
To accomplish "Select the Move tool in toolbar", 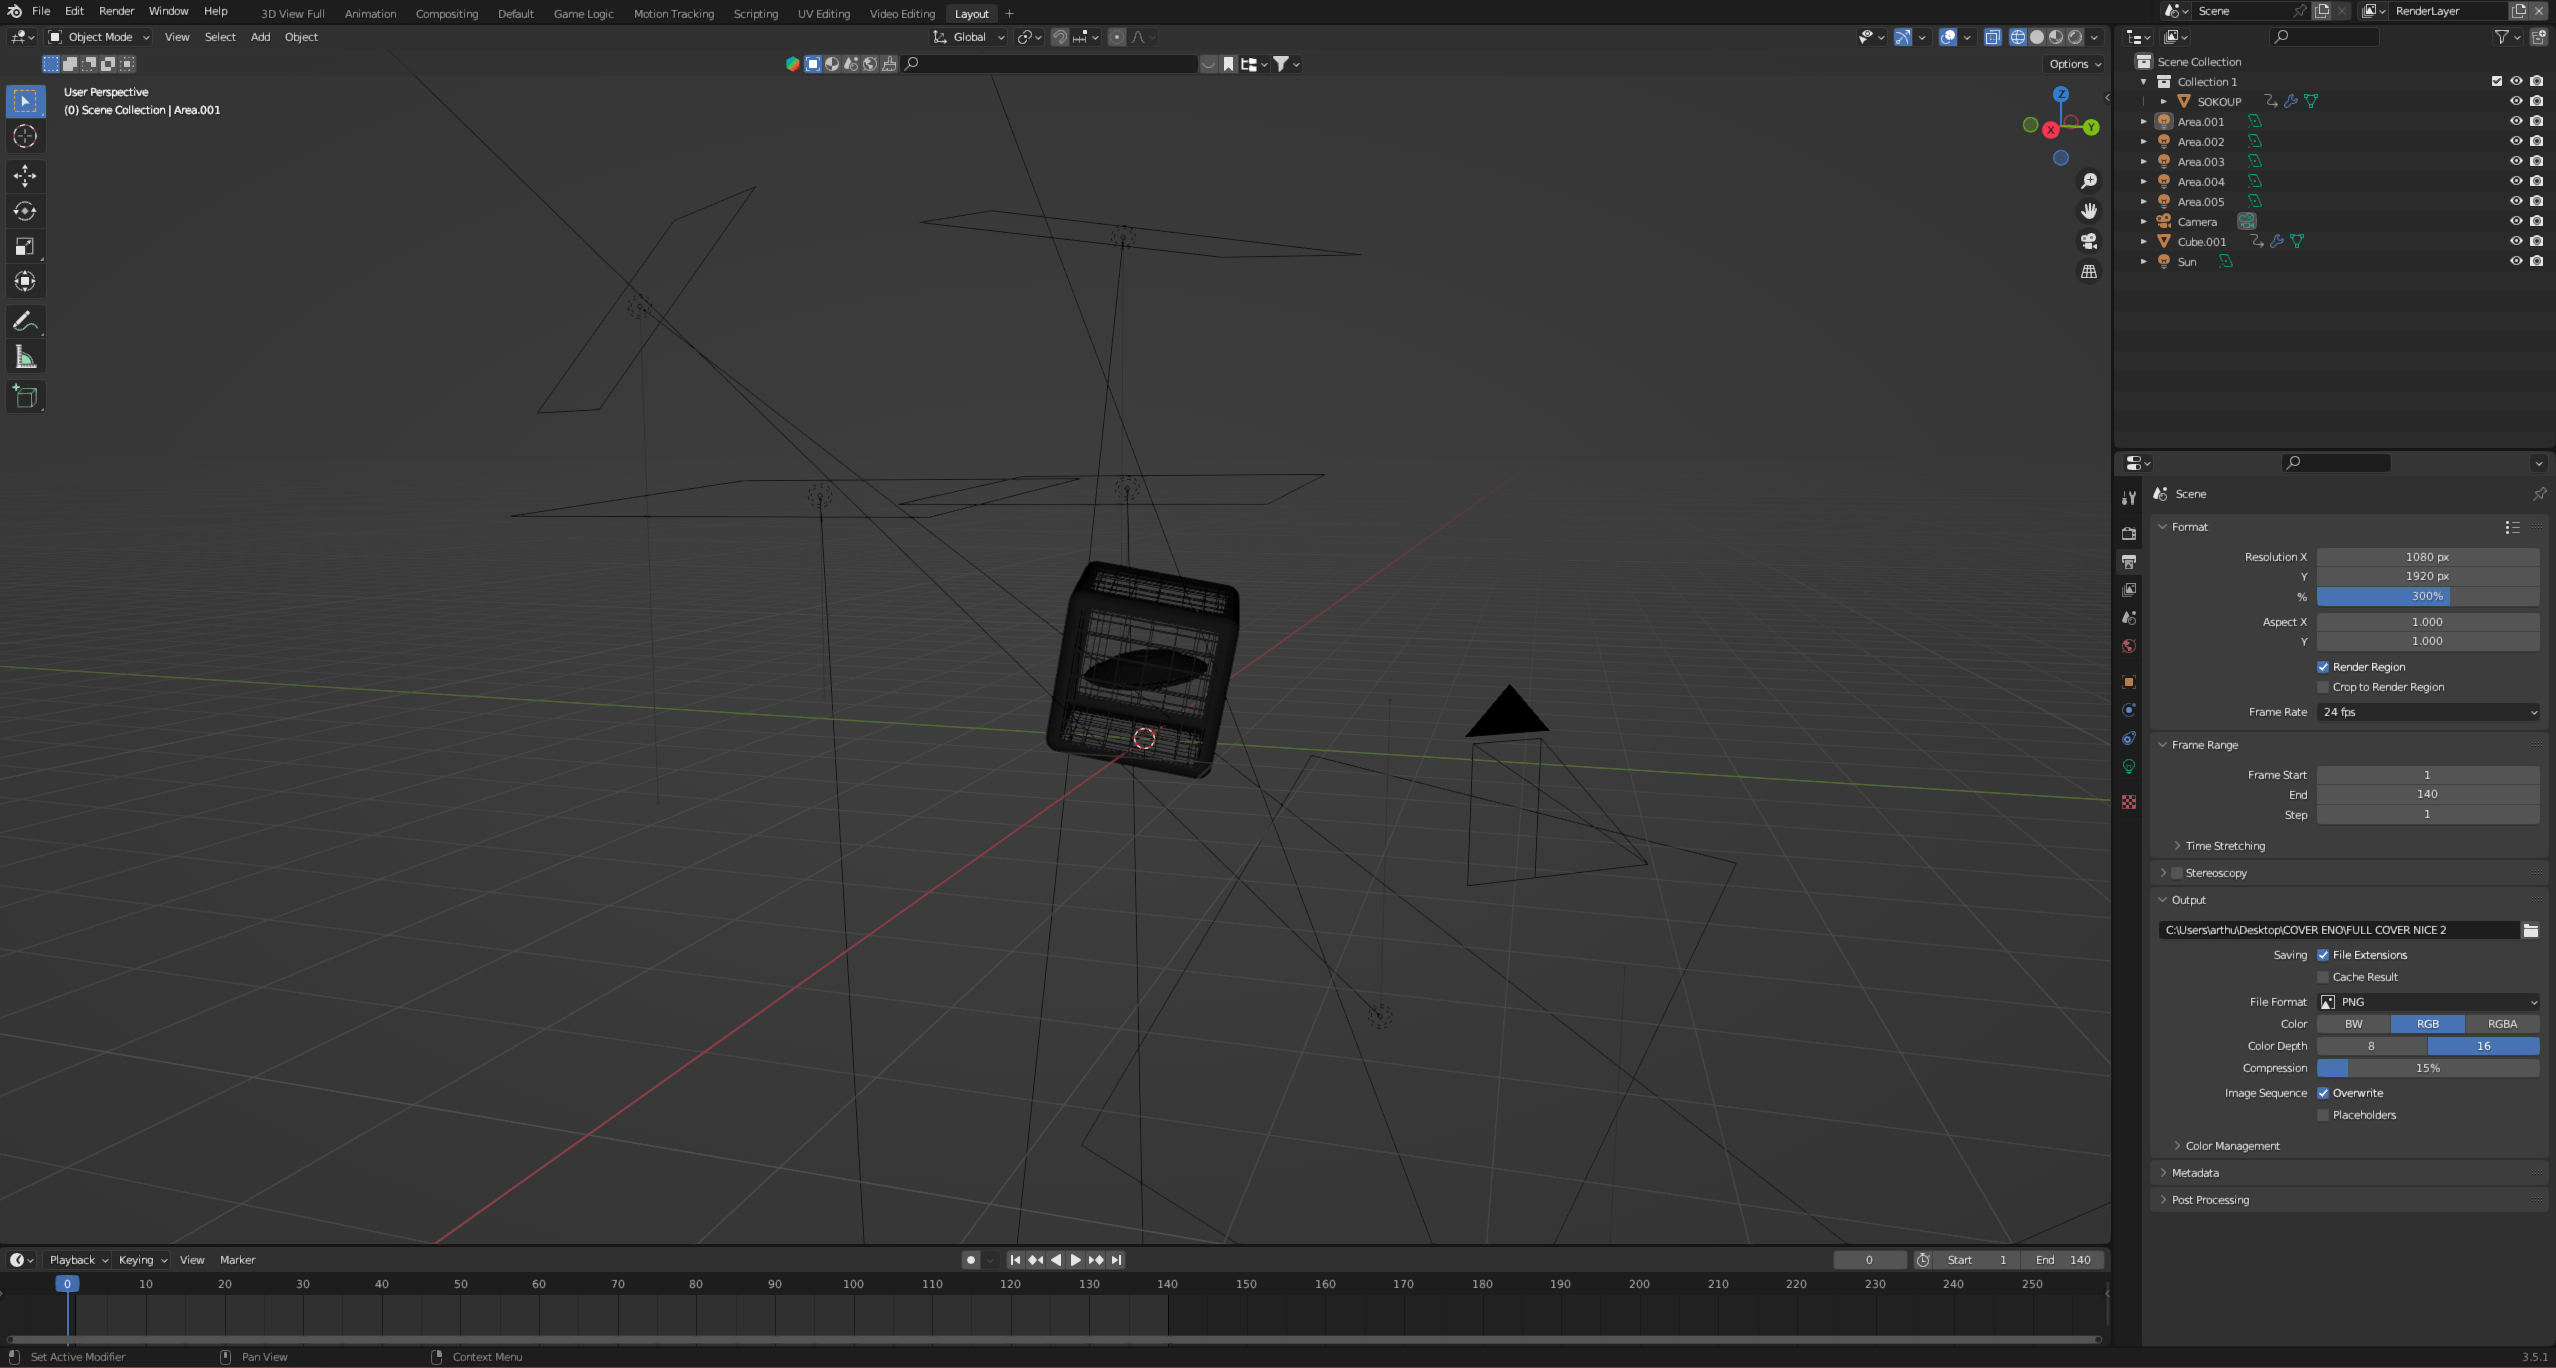I will tap(25, 176).
